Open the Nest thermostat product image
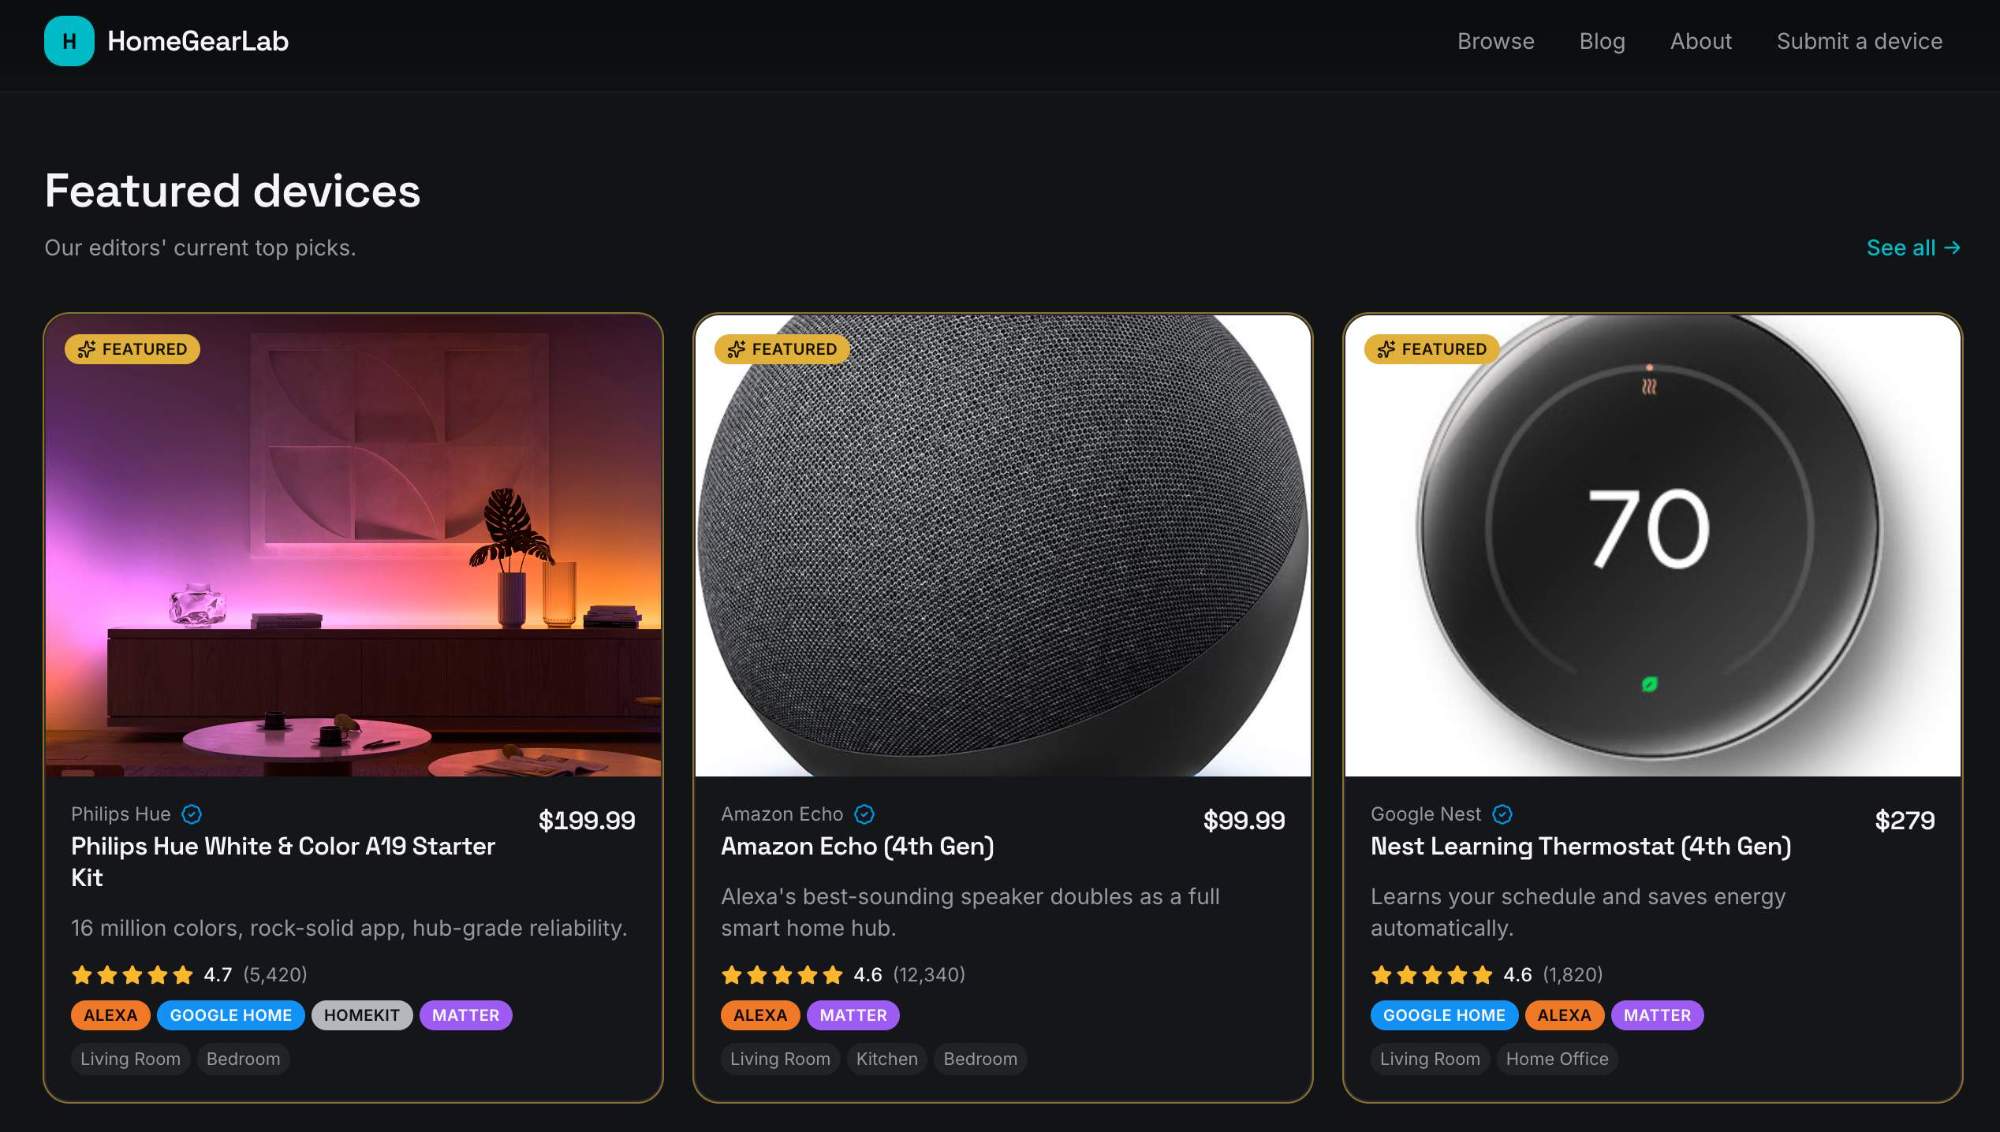The height and width of the screenshot is (1132, 2000). [x=1652, y=545]
